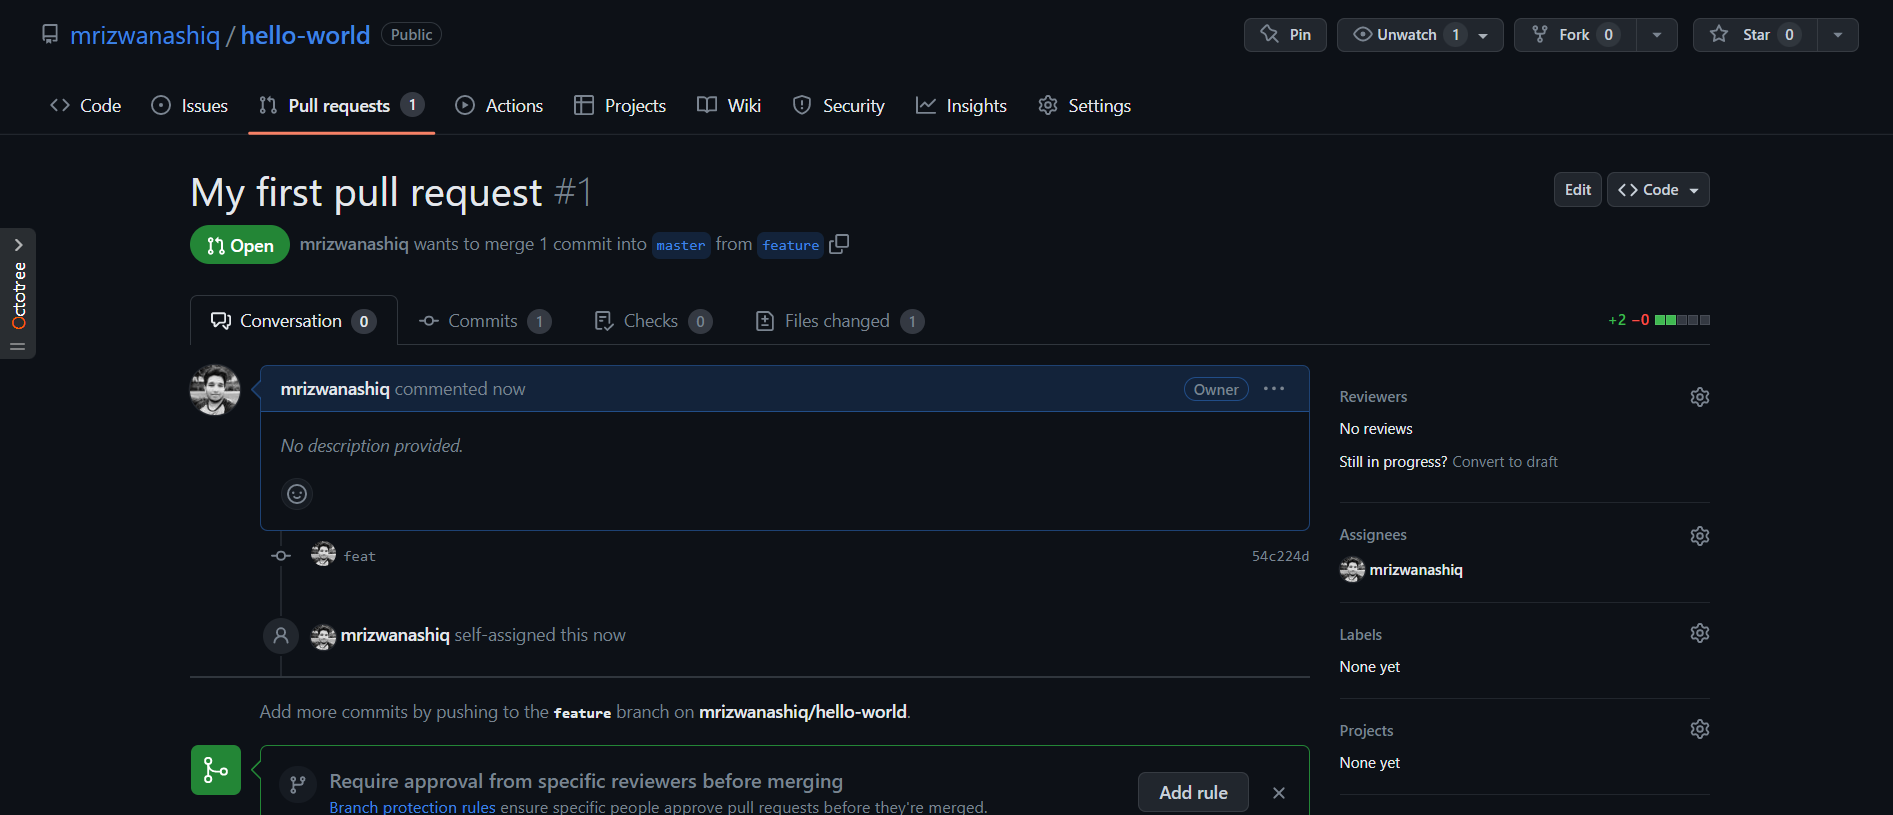Switch to the Checks tab

pyautogui.click(x=653, y=321)
